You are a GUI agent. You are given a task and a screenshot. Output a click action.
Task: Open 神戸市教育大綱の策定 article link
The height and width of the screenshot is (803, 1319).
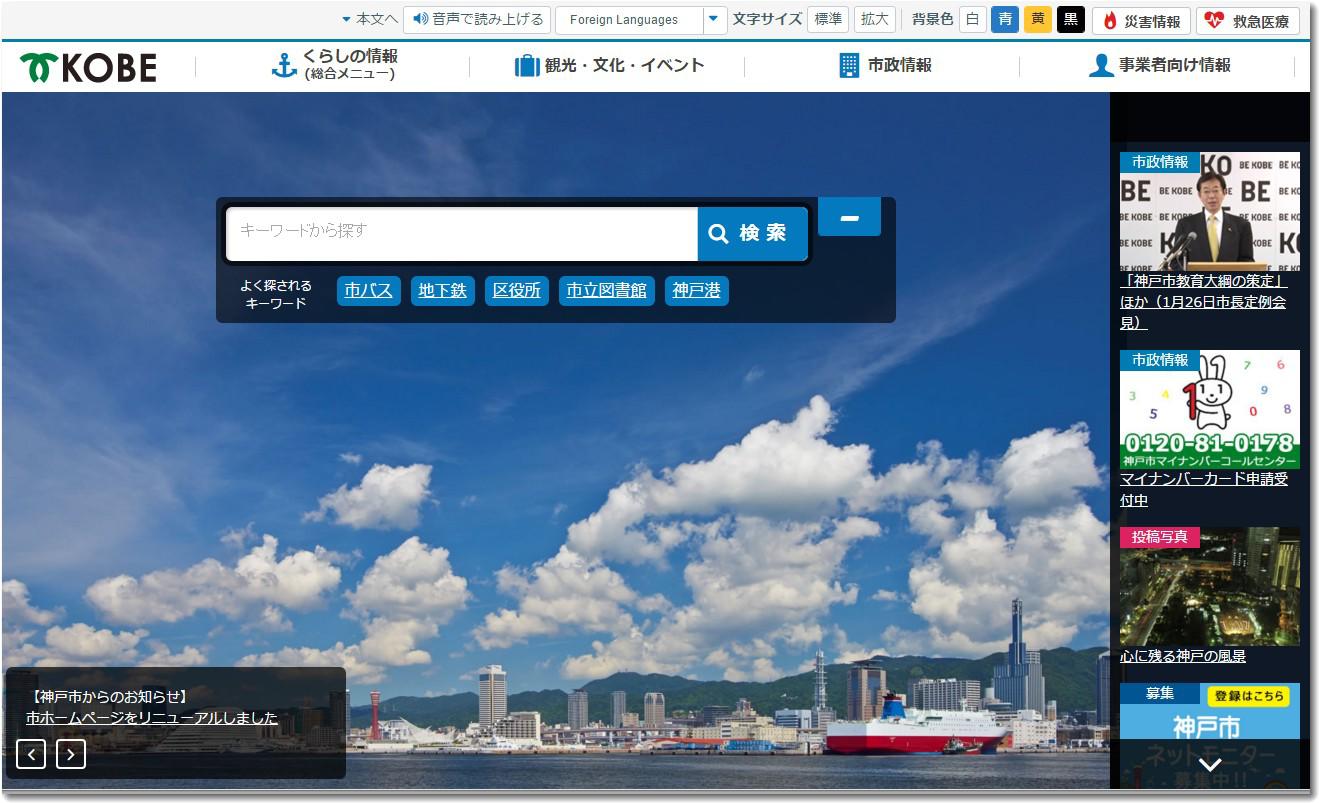click(1204, 302)
